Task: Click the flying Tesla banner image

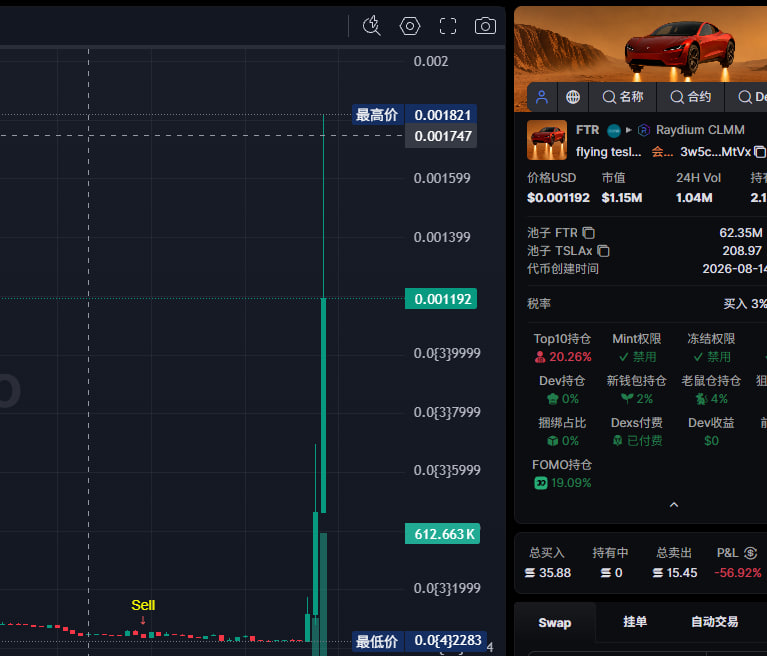Action: pyautogui.click(x=641, y=44)
